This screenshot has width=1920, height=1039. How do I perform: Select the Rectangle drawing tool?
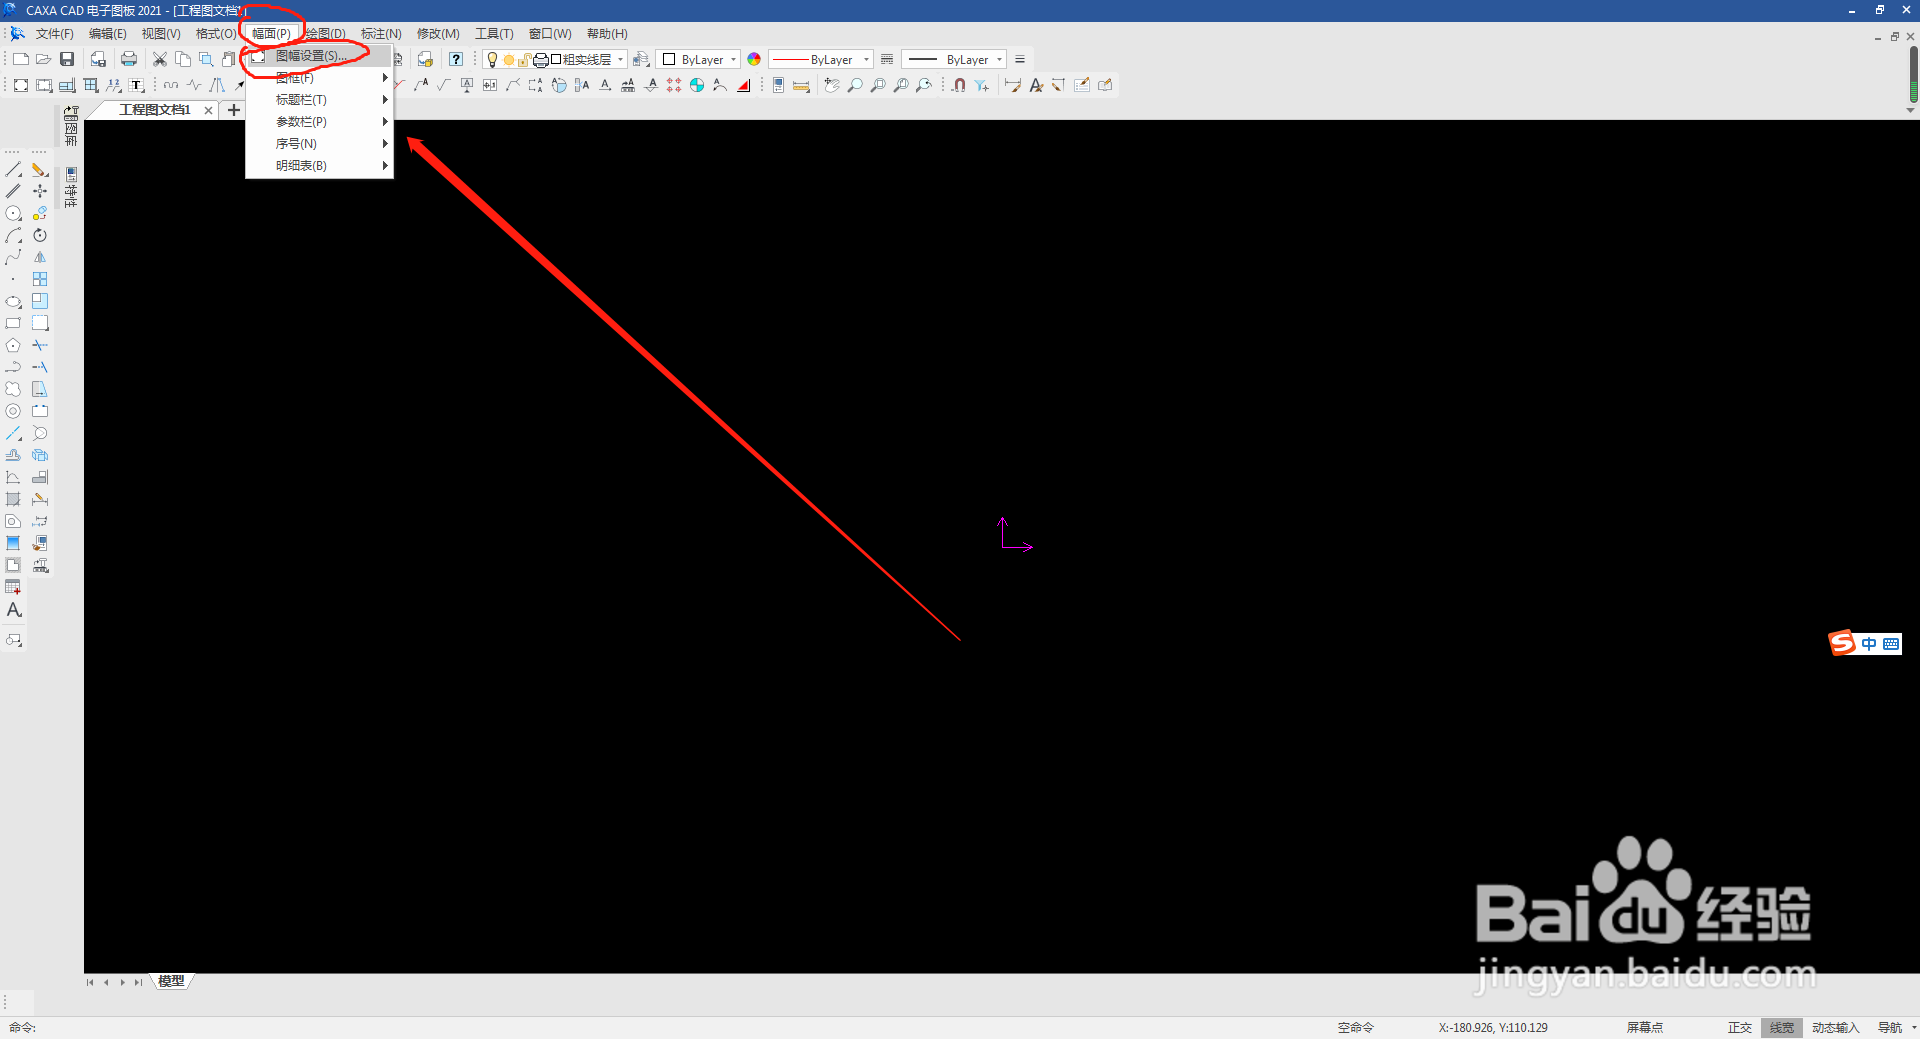click(13, 323)
